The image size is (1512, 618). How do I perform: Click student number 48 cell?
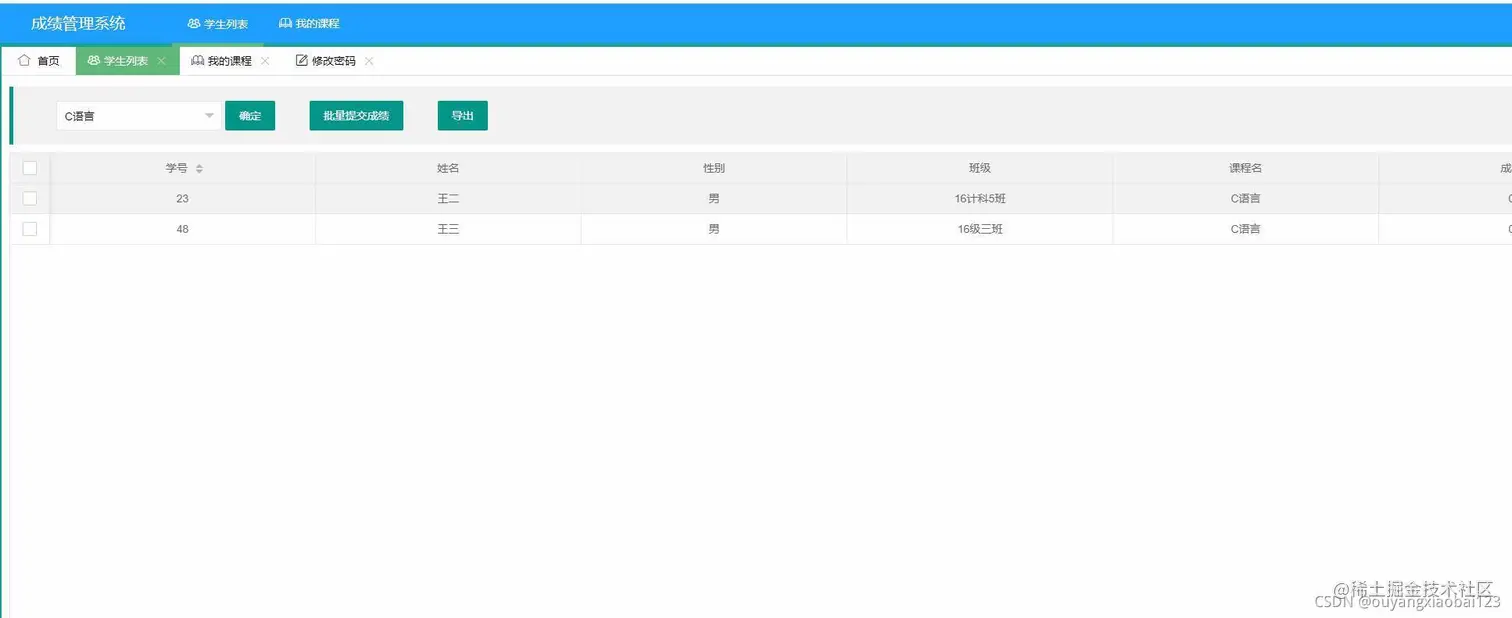pyautogui.click(x=183, y=229)
